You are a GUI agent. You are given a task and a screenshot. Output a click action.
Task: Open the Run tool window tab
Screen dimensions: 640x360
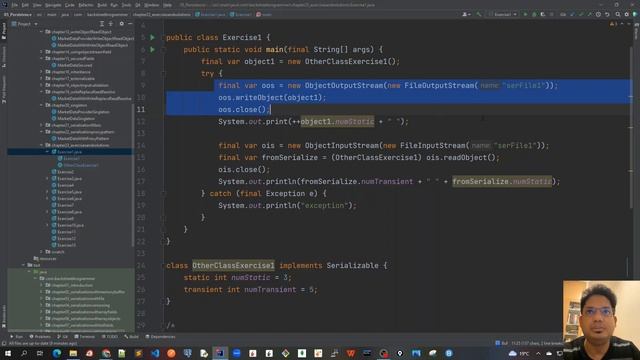[17, 337]
